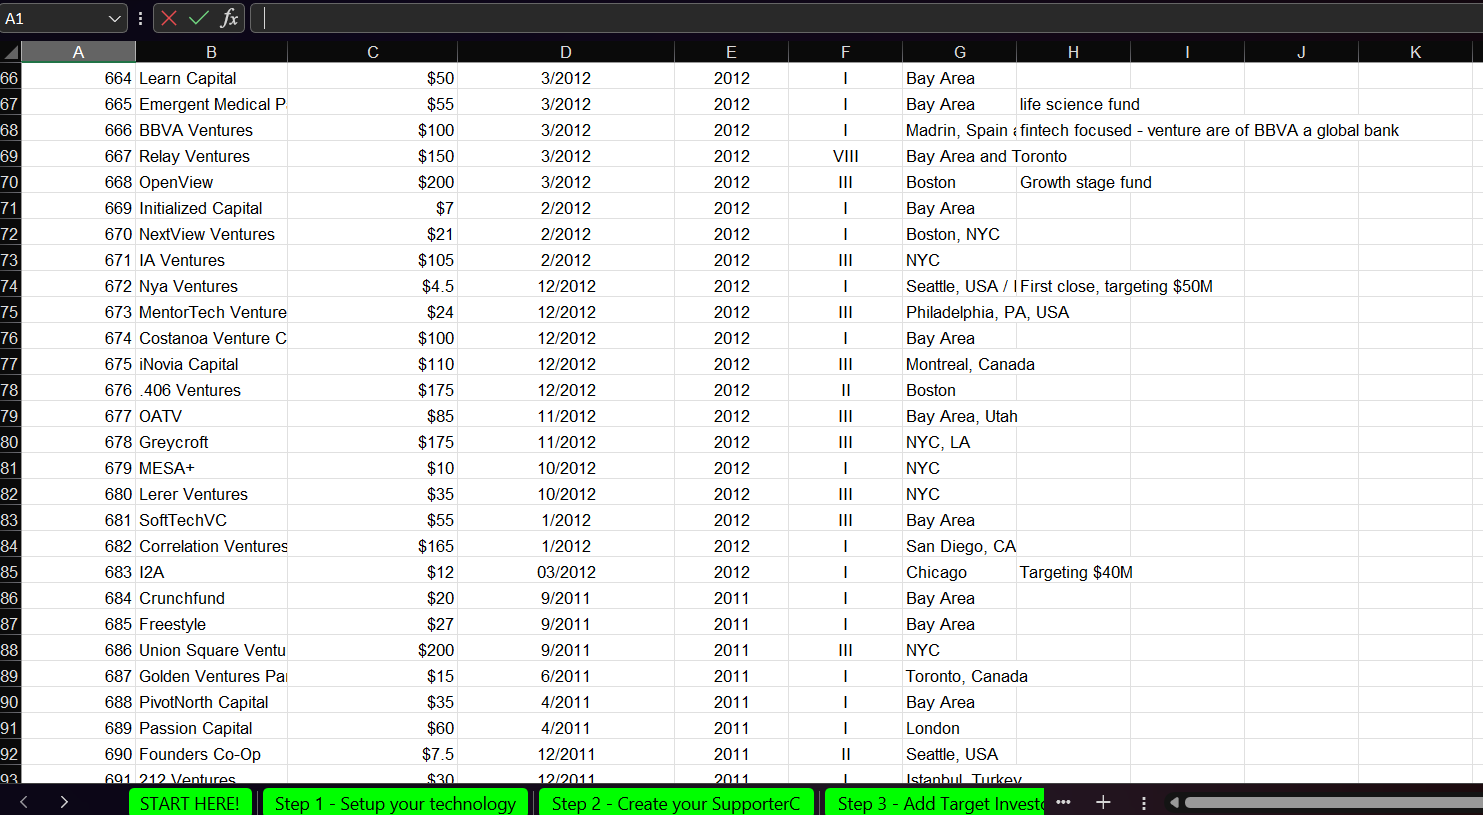Image resolution: width=1483 pixels, height=815 pixels.
Task: Switch to Step 1 - Setup your technology tab
Action: pos(395,803)
